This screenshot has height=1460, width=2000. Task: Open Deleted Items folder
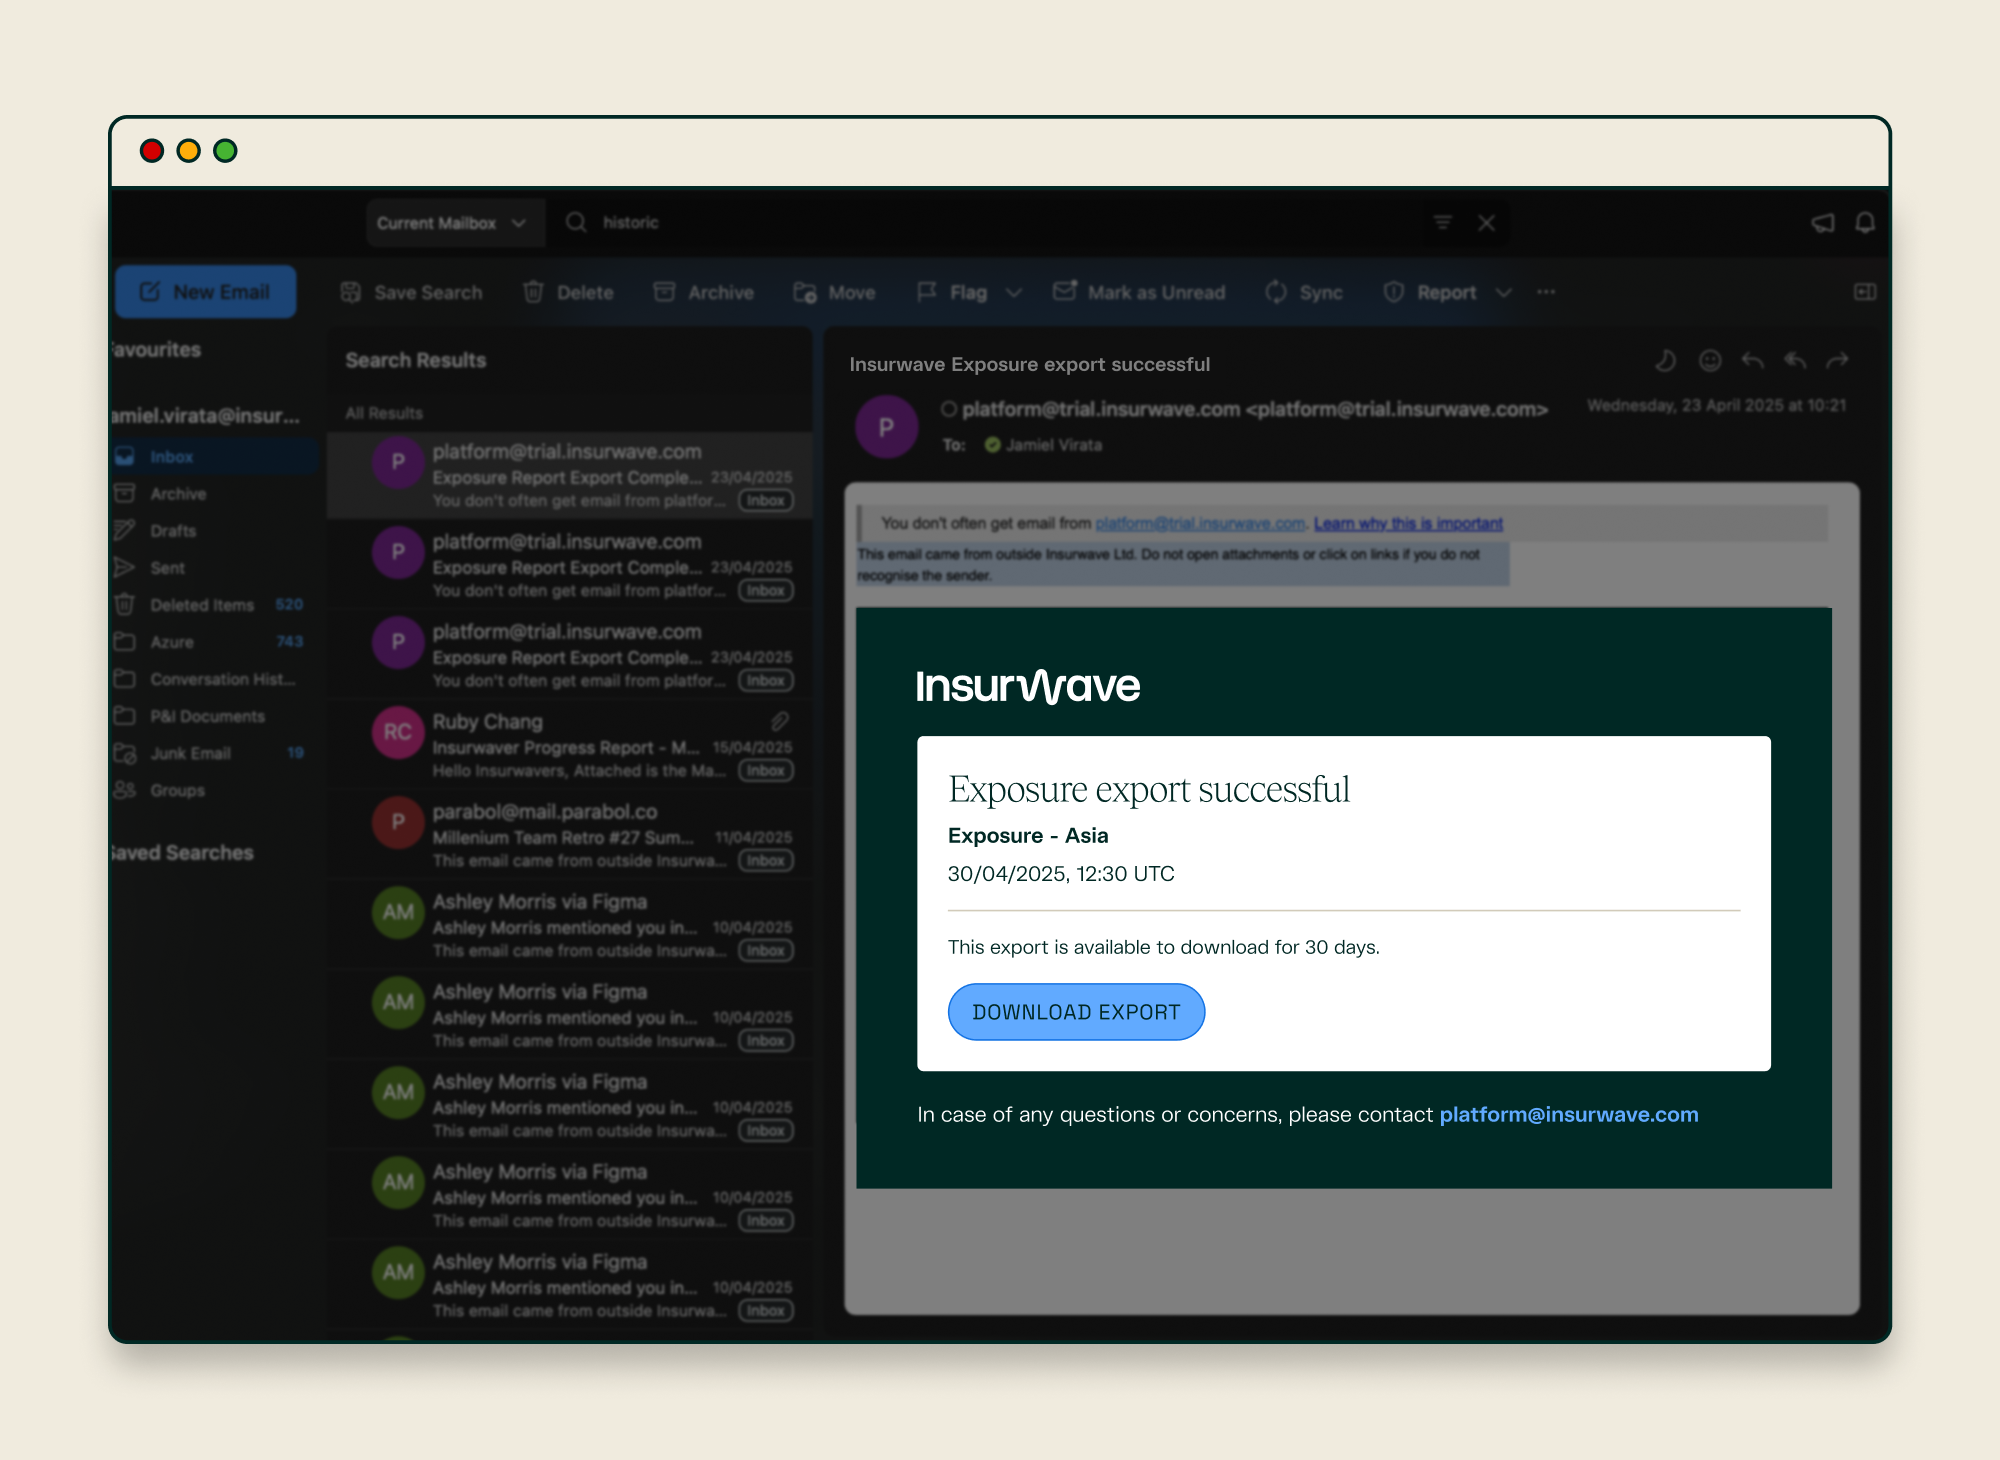tap(215, 604)
